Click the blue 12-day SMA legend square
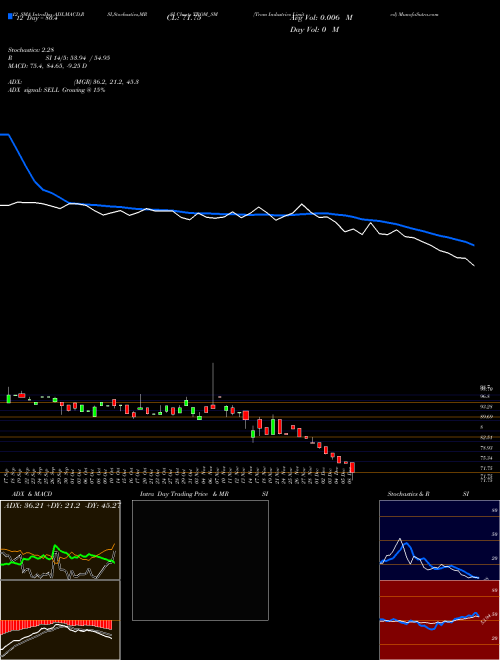 click(11, 17)
